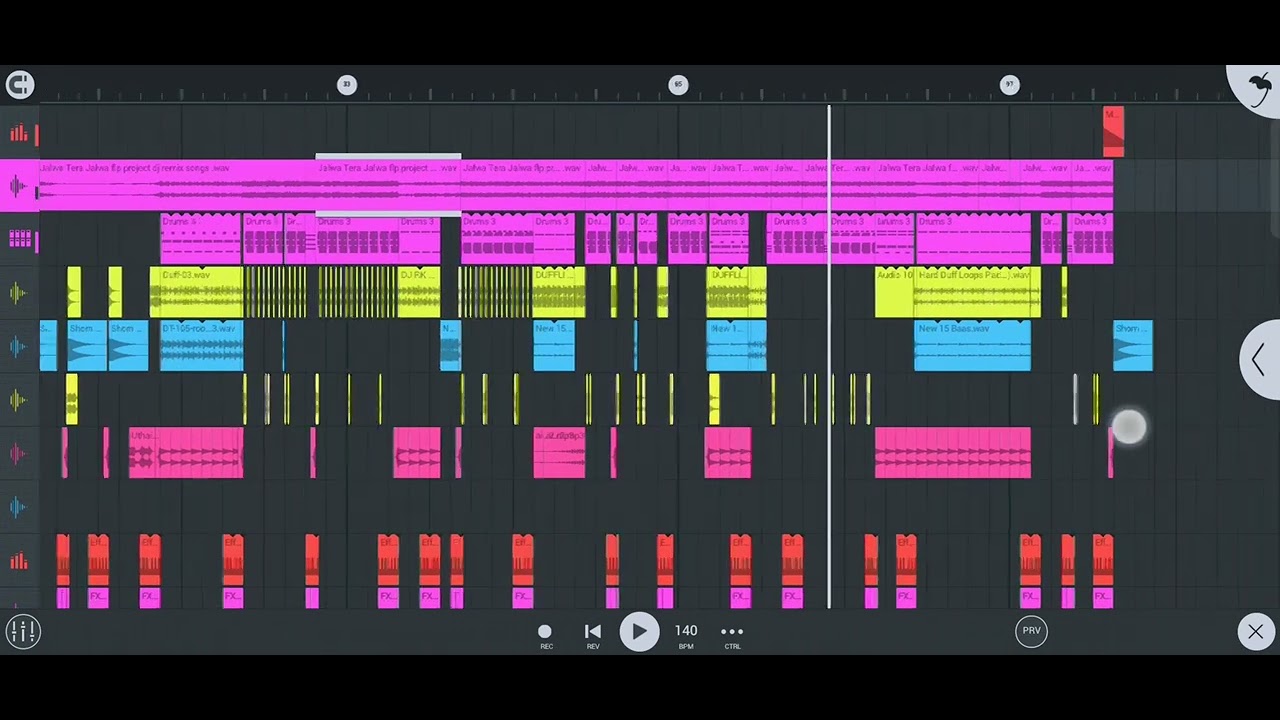Tap the highlighted Jalwa Tera Jalwa flp.project clip
This screenshot has width=1280, height=720.
pos(388,185)
